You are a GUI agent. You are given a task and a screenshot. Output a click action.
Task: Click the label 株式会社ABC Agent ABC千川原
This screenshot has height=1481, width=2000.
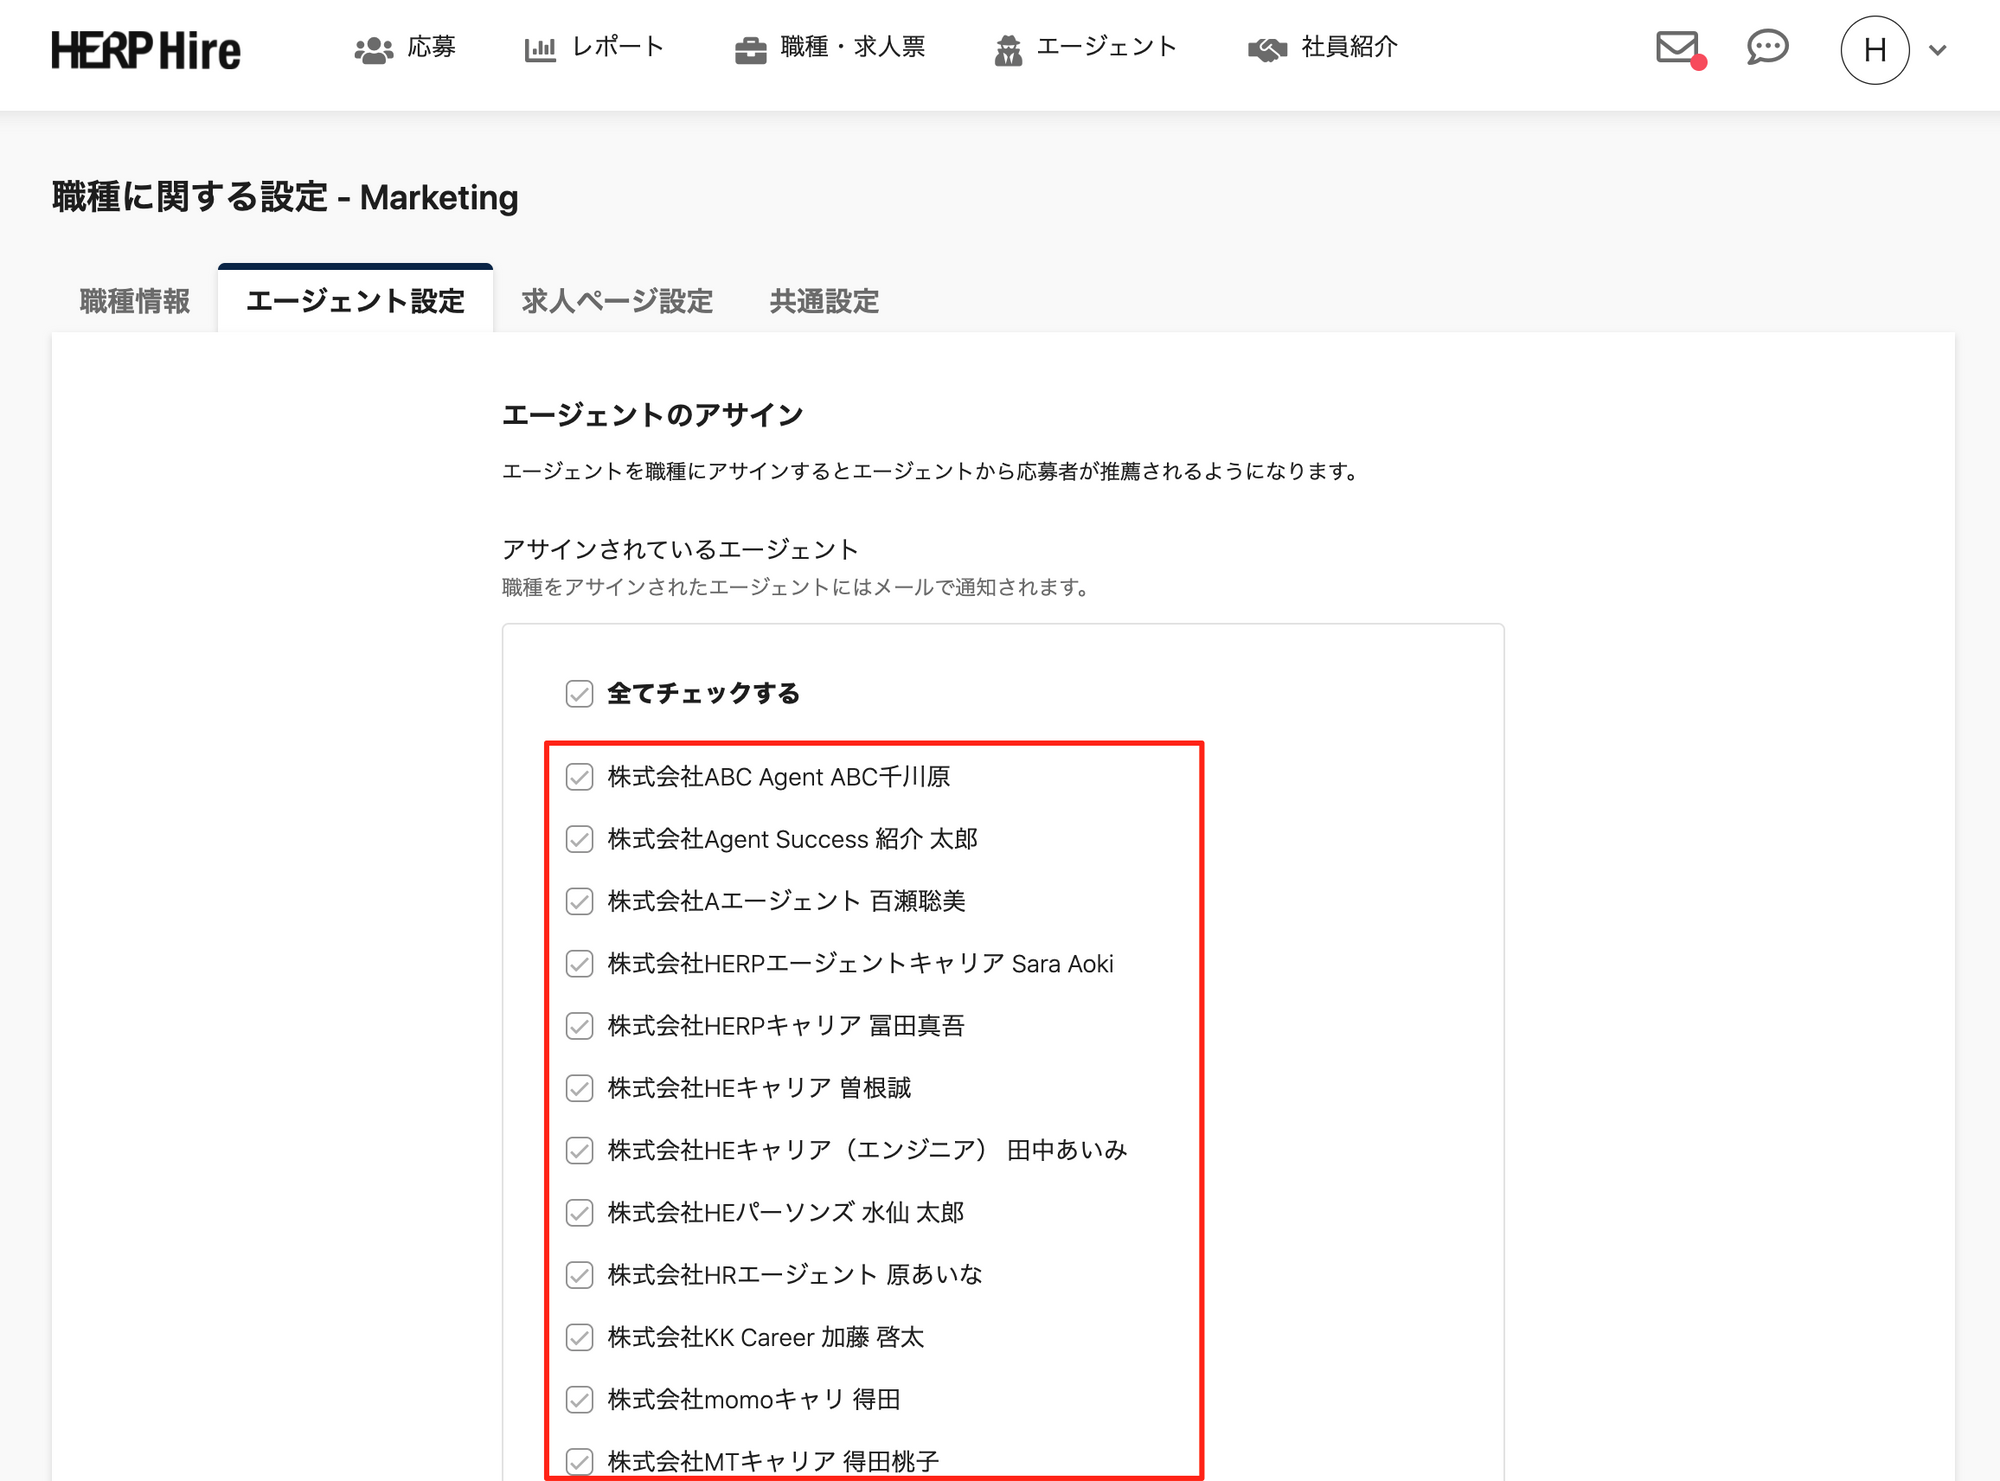779,777
